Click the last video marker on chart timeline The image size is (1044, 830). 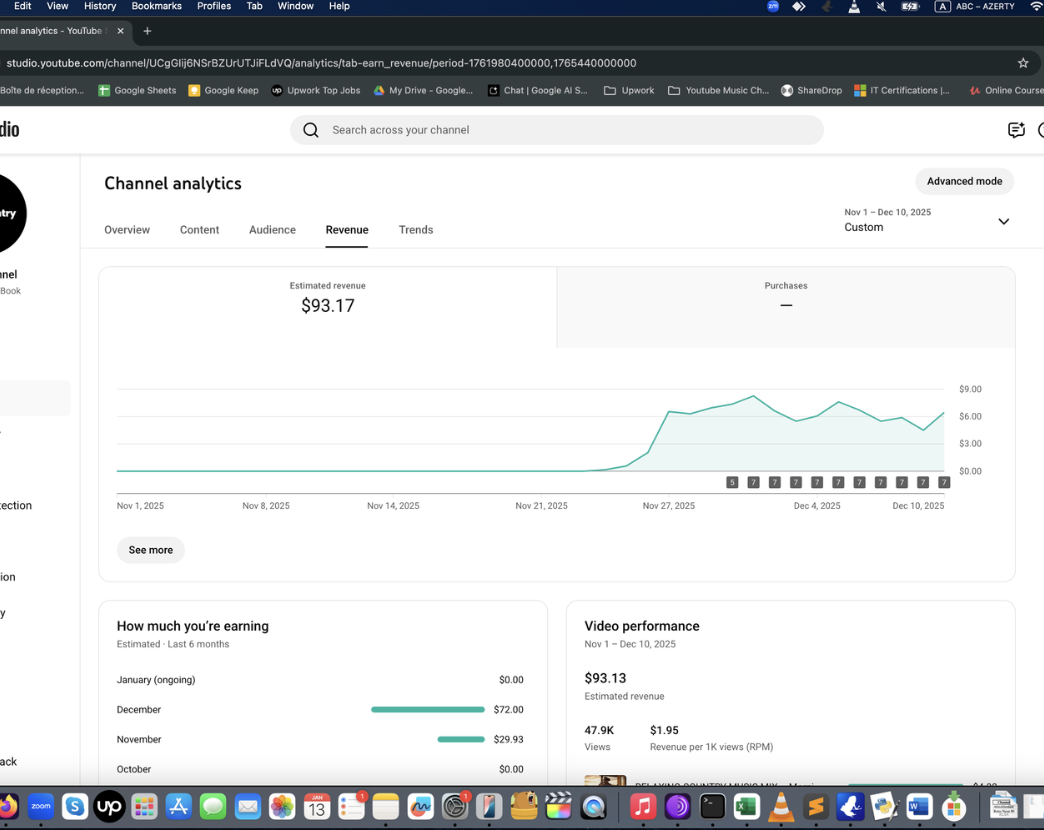[943, 483]
